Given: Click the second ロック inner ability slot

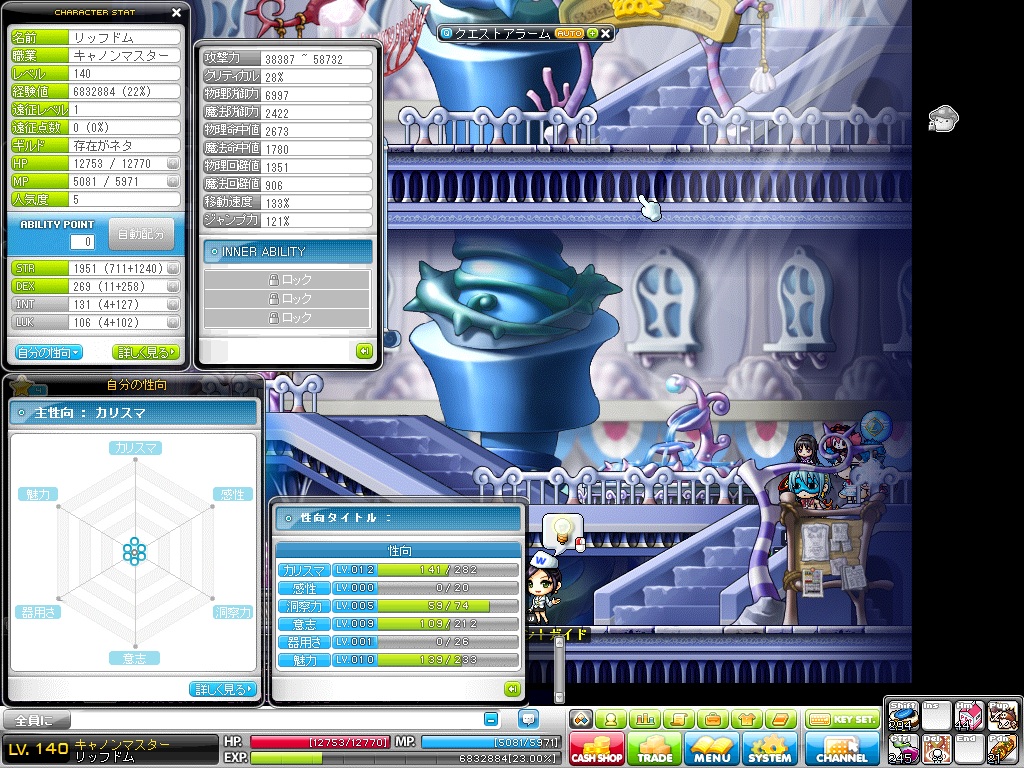Looking at the screenshot, I should pyautogui.click(x=287, y=298).
